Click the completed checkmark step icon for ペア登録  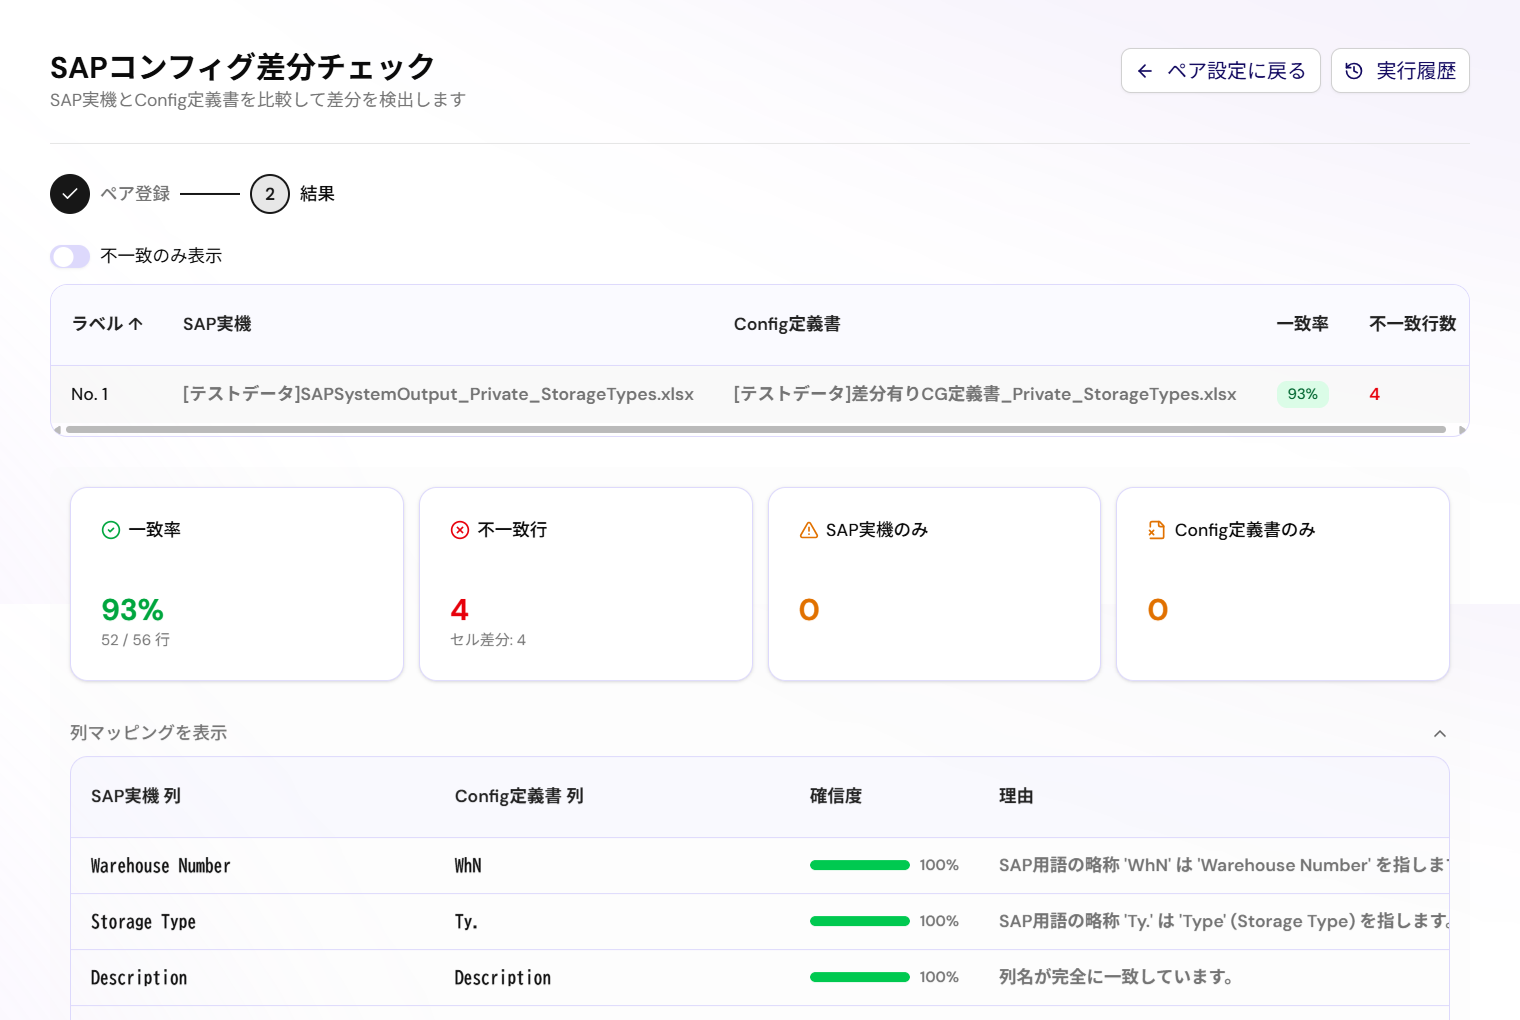pos(70,194)
